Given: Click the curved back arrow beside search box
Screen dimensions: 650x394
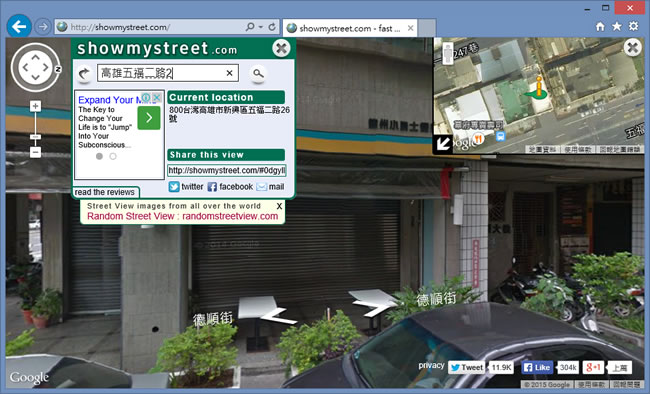Looking at the screenshot, I should click(84, 74).
